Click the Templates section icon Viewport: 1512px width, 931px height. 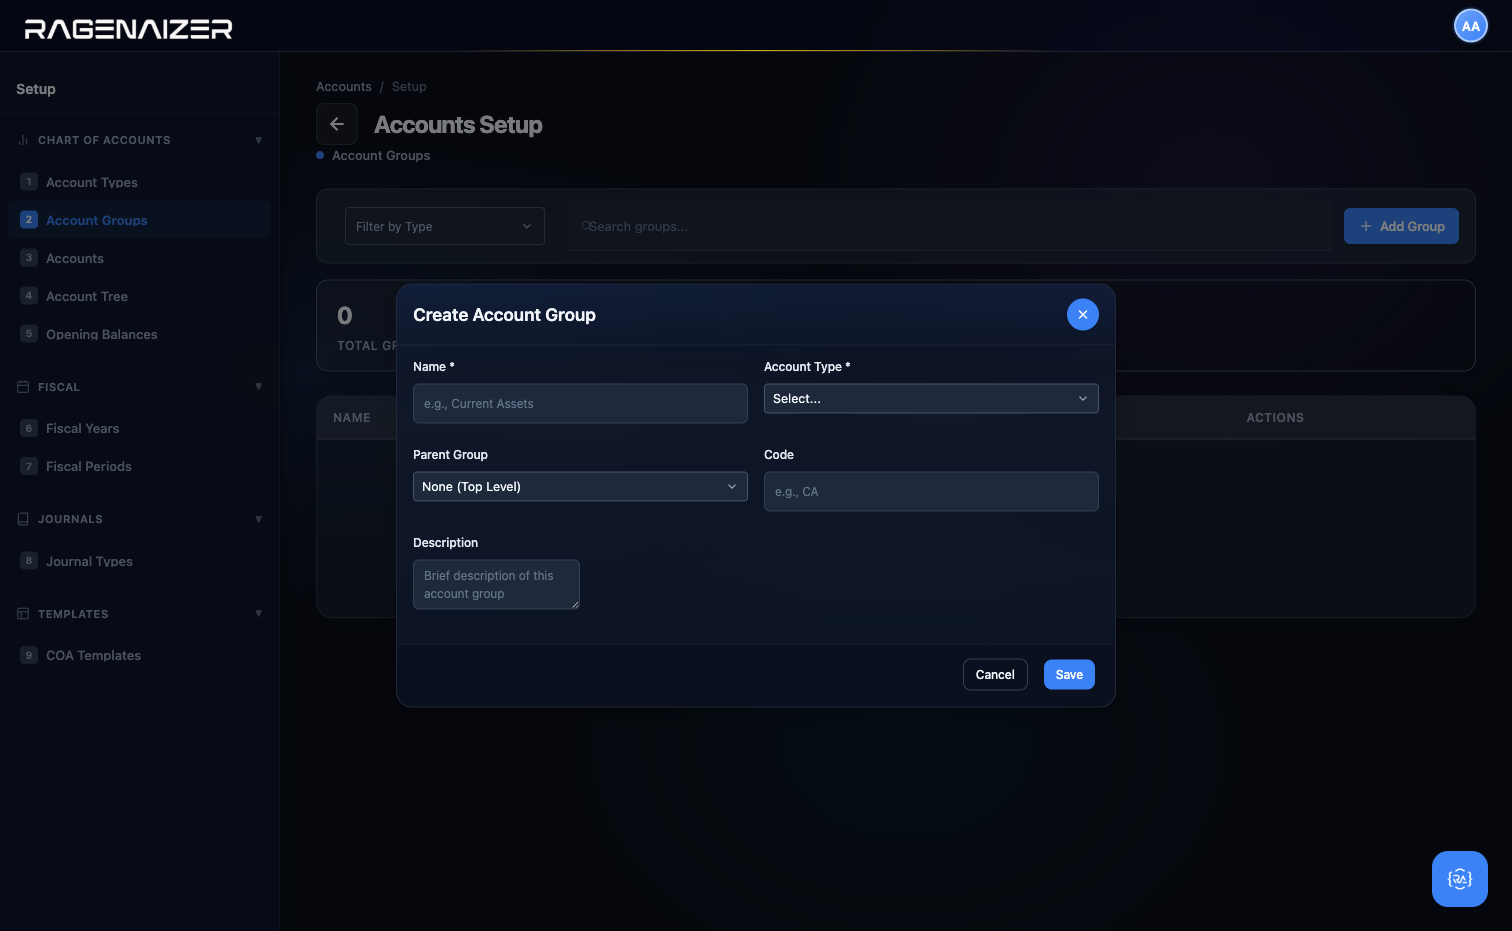pos(23,614)
